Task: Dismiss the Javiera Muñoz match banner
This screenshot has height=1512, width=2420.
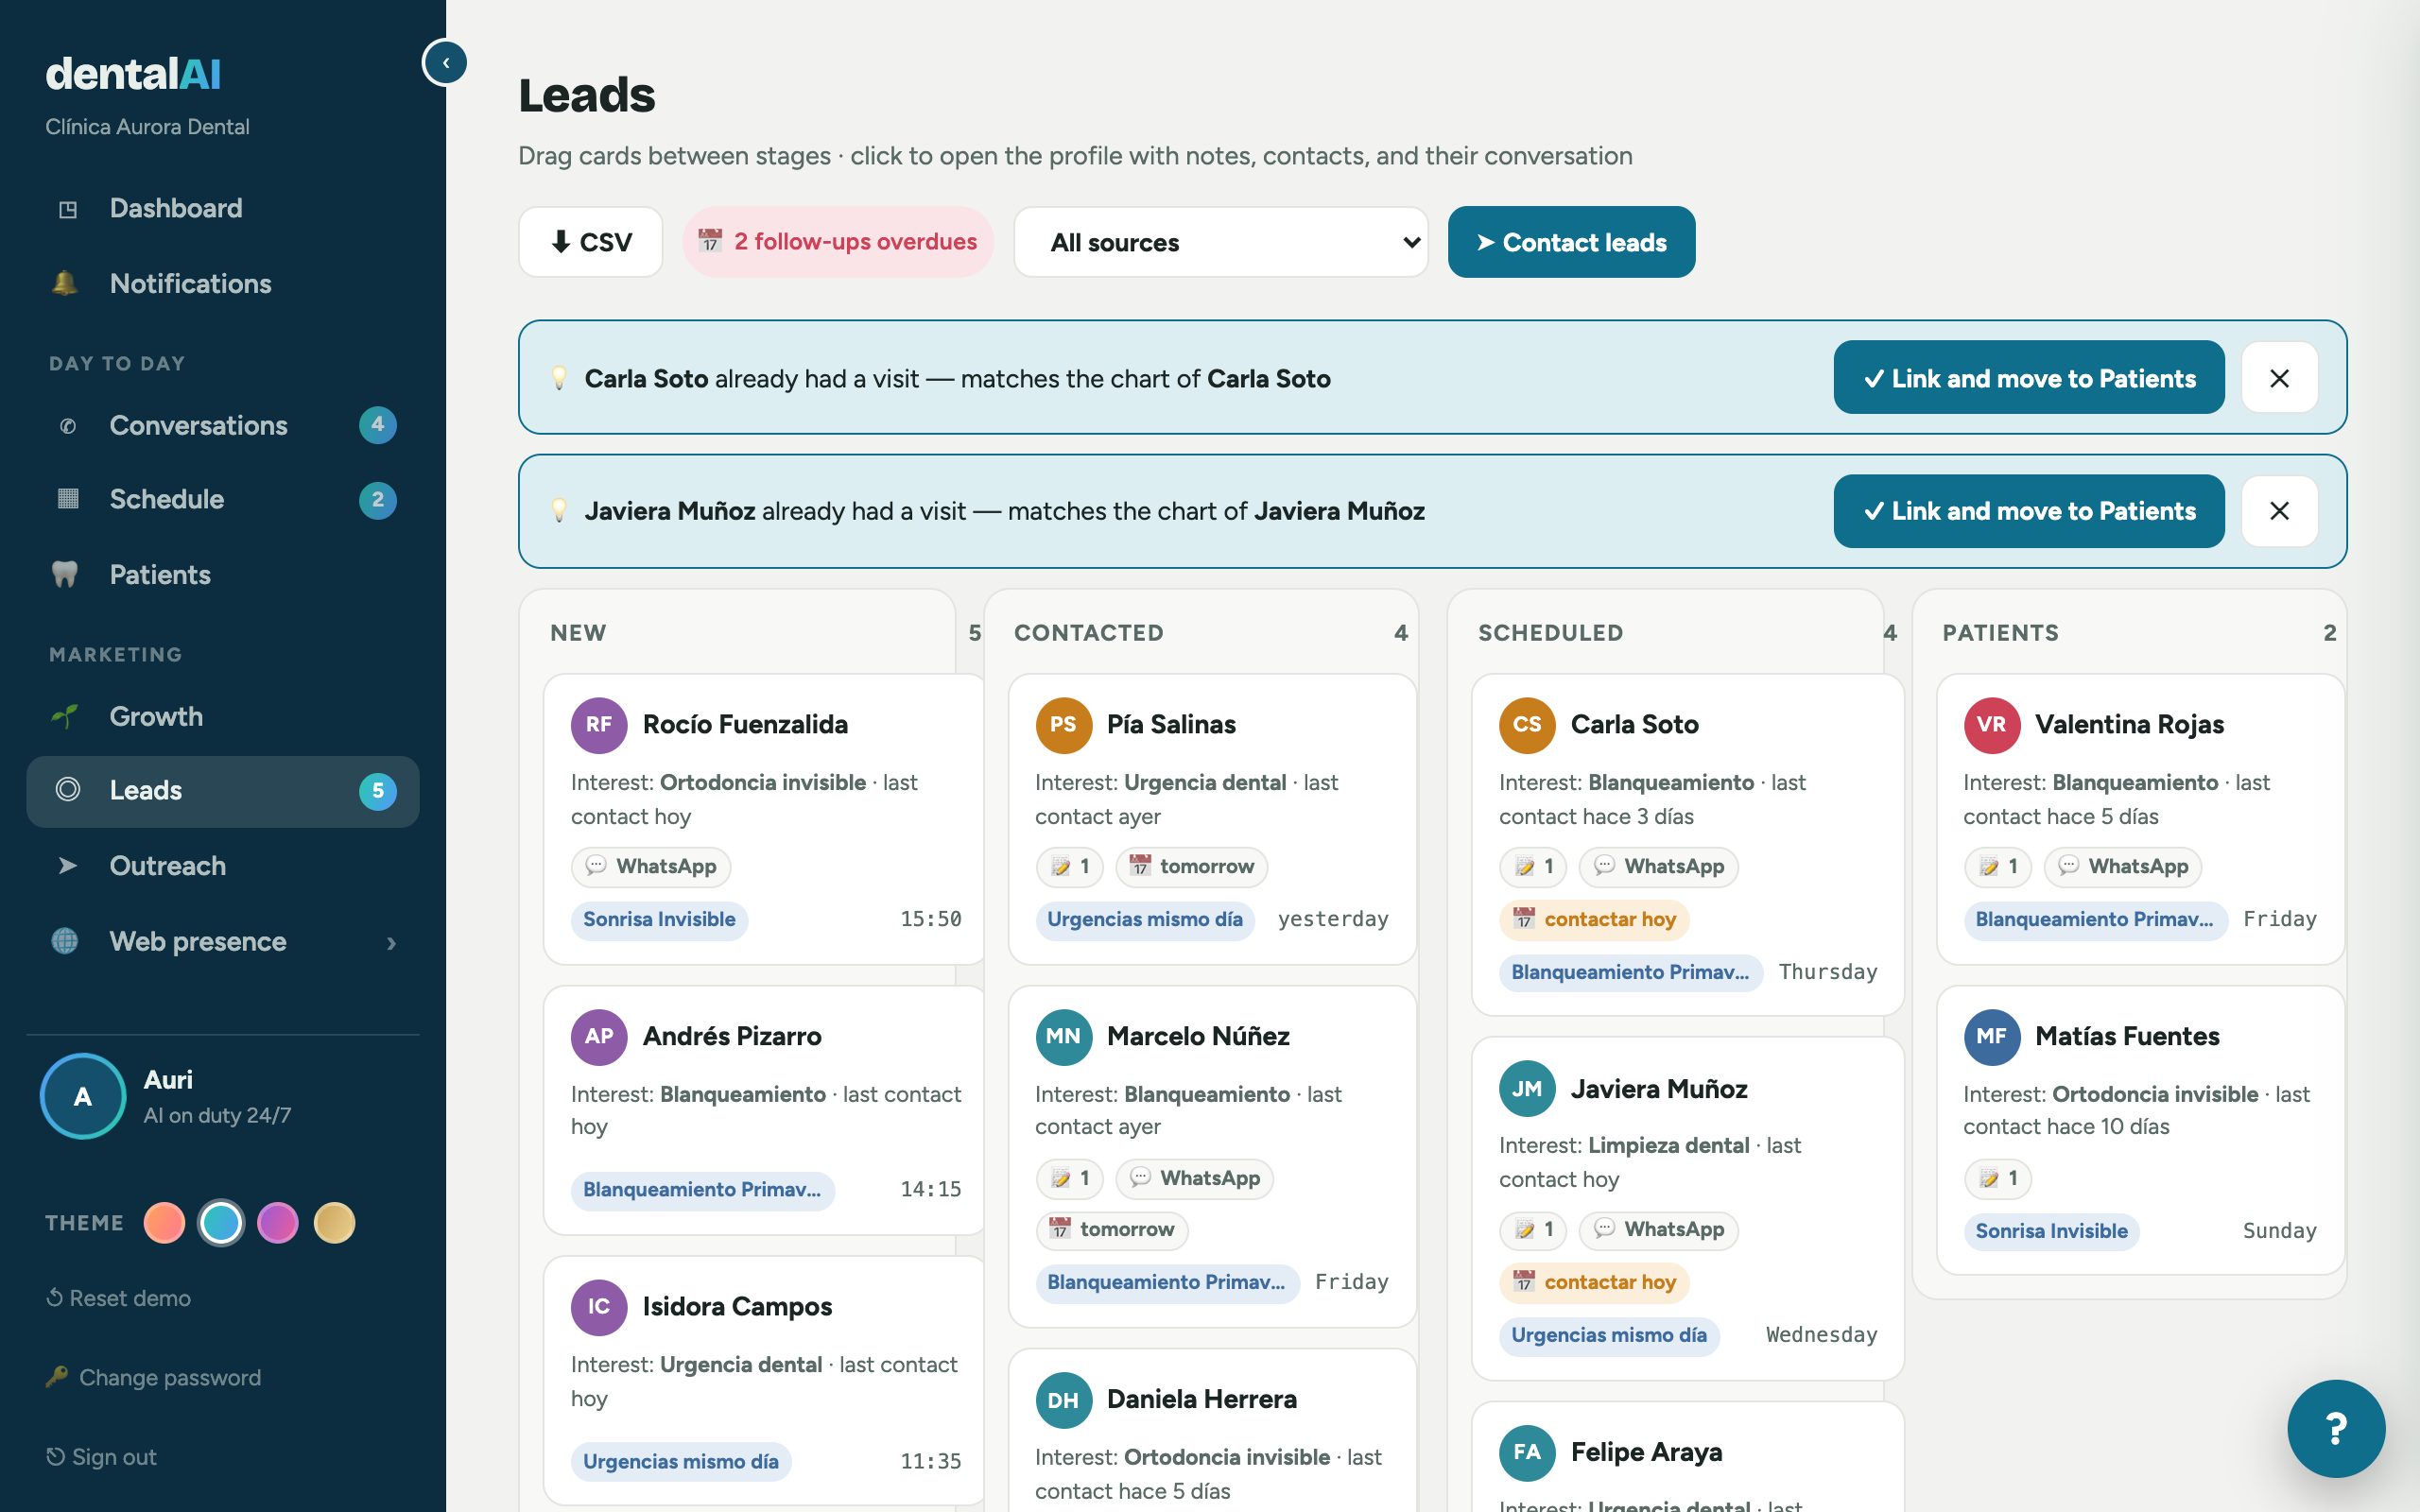Action: click(2279, 511)
